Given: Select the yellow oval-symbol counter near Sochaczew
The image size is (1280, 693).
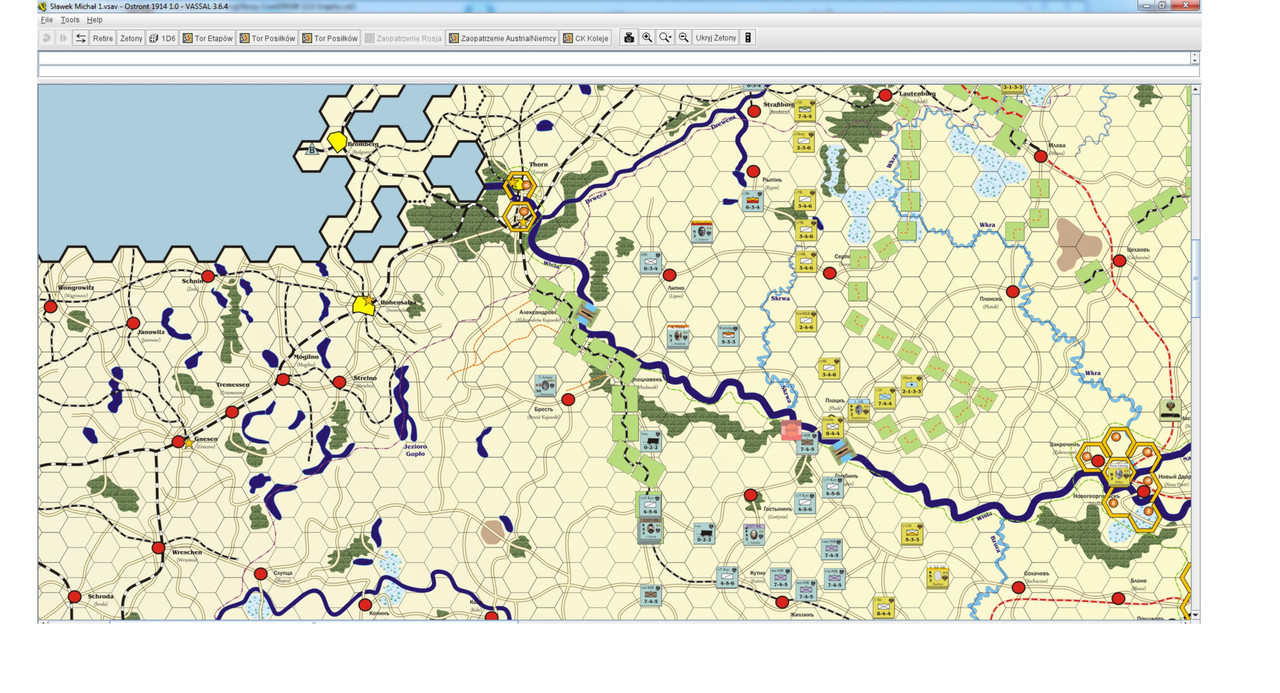Looking at the screenshot, I should [x=936, y=577].
